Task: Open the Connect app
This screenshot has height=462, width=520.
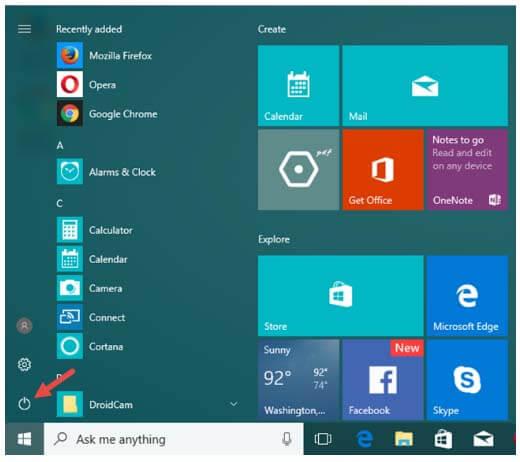Action: pos(91,317)
